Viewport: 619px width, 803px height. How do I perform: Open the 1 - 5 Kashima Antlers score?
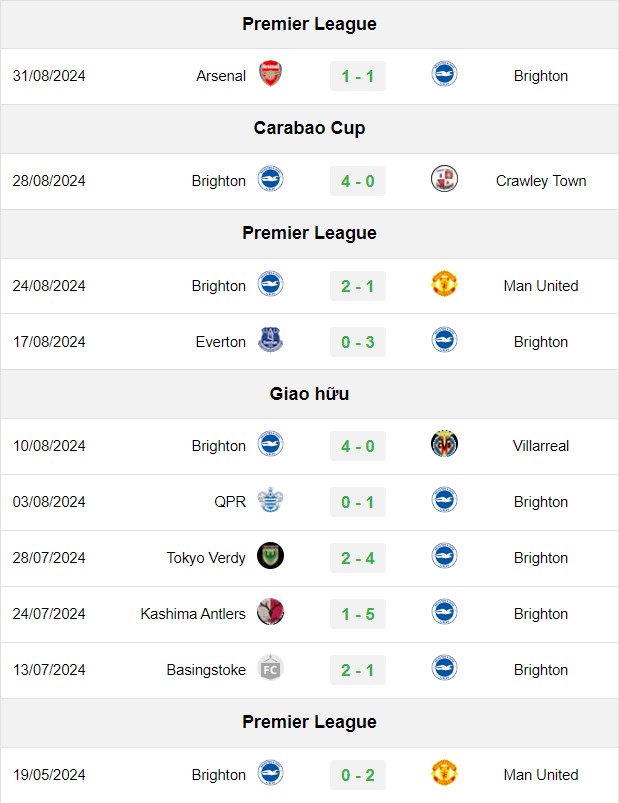358,614
